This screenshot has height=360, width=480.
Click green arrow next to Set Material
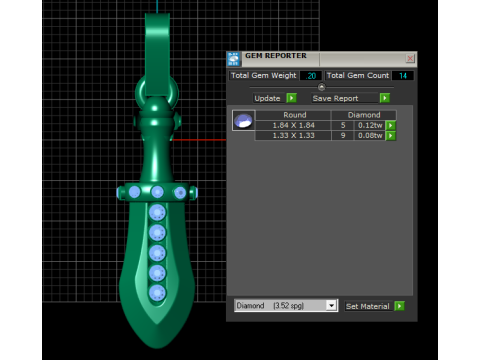coord(399,306)
